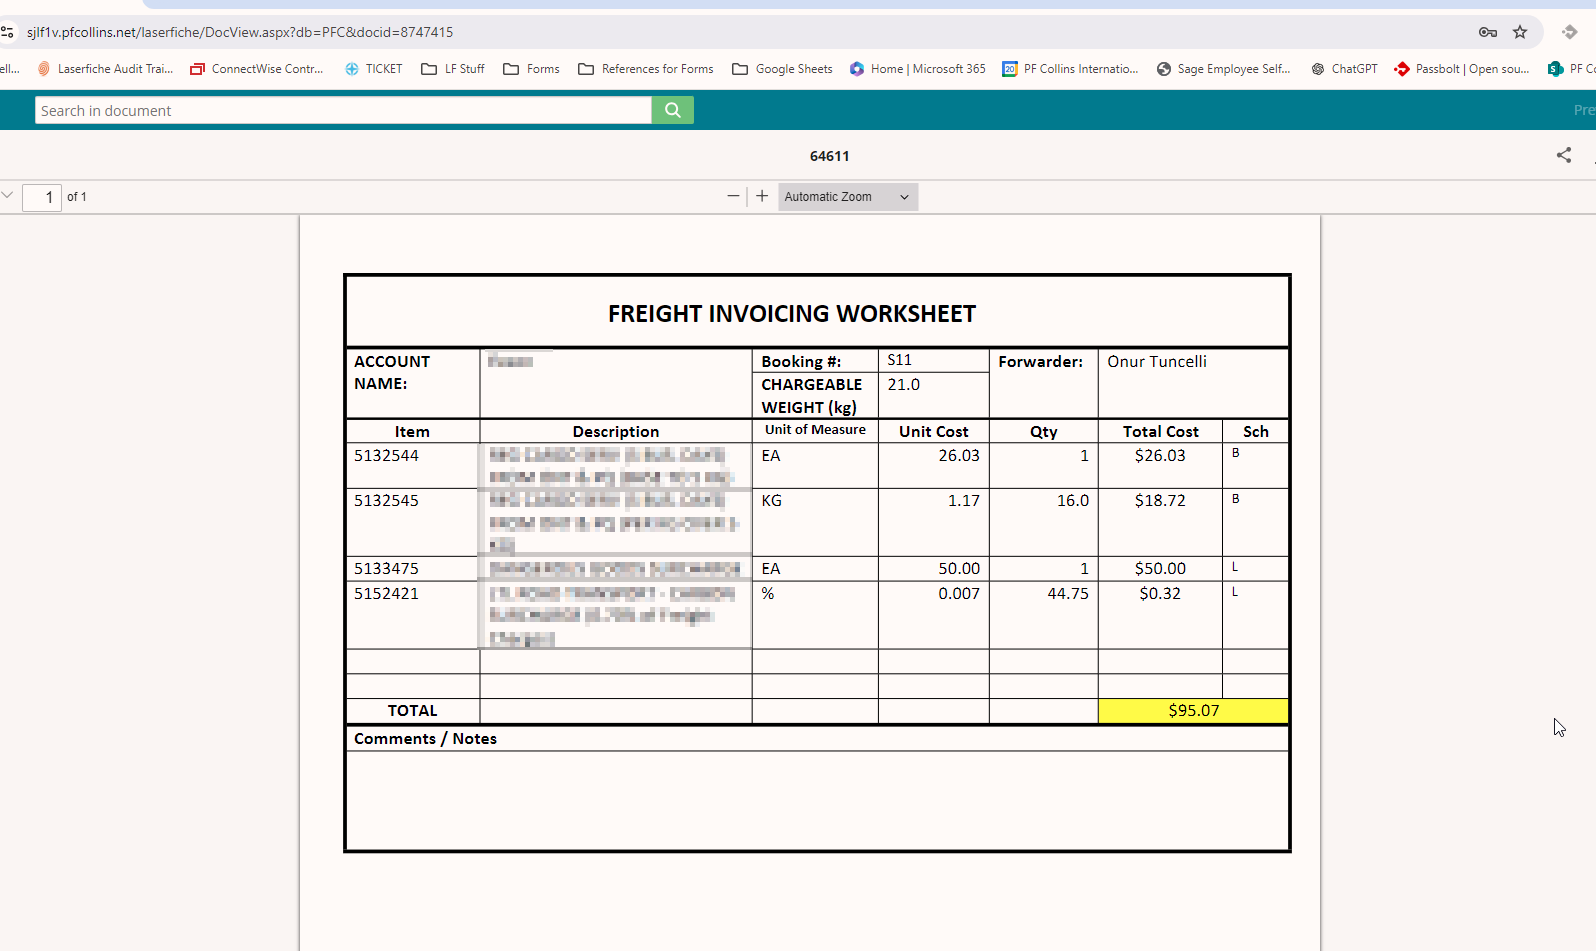
Task: Bookmark this page with the star icon
Action: tap(1520, 32)
